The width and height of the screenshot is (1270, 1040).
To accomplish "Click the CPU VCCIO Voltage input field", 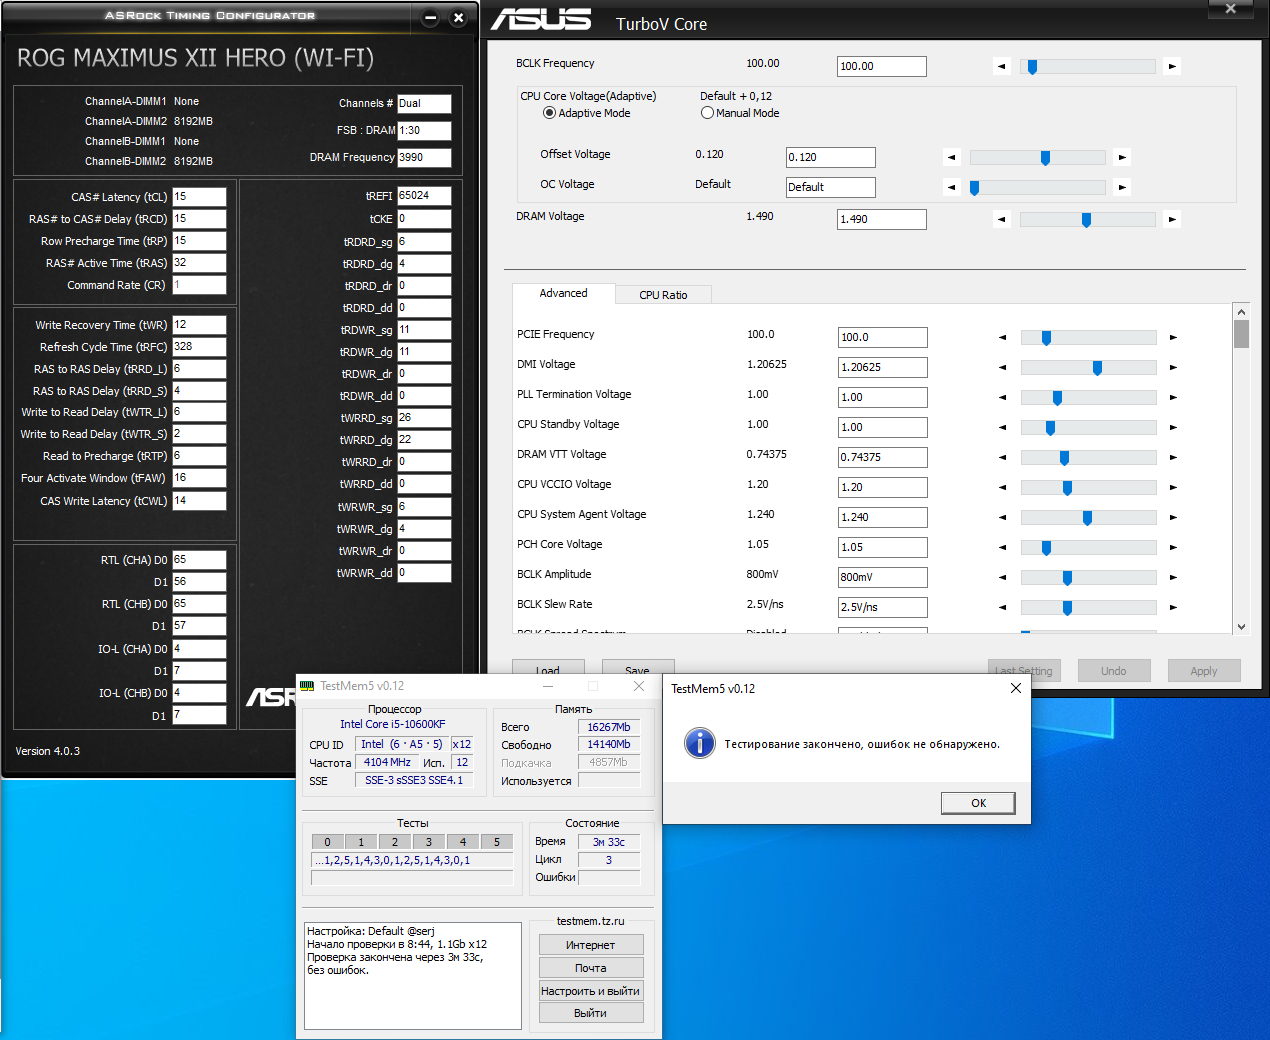I will (x=883, y=487).
